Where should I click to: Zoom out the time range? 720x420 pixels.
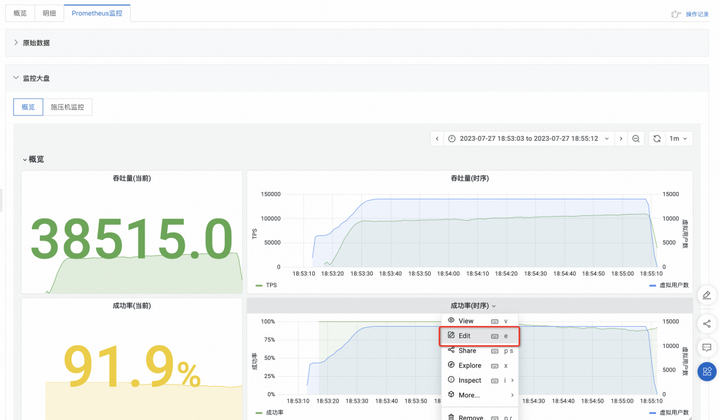click(636, 139)
